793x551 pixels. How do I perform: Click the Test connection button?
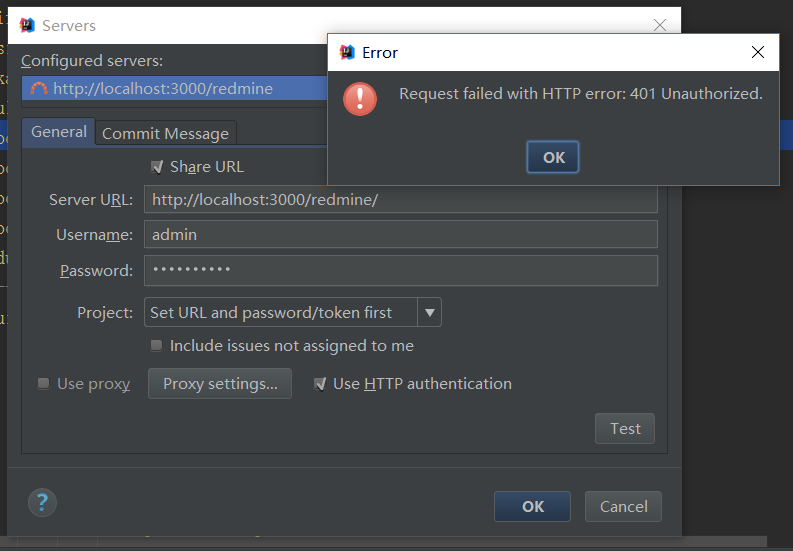[x=625, y=429]
